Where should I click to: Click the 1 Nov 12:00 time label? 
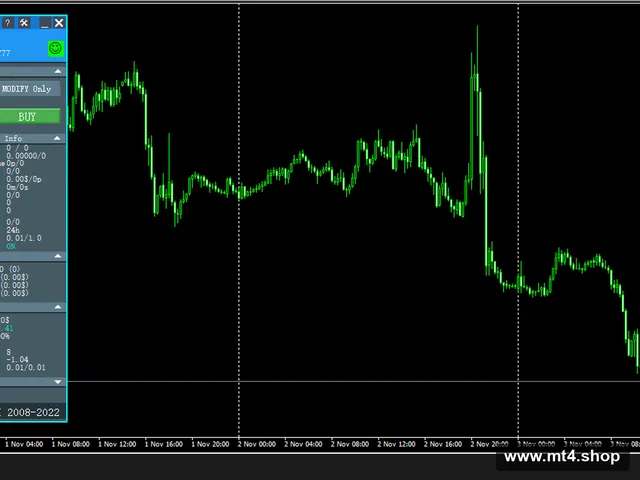pyautogui.click(x=117, y=444)
